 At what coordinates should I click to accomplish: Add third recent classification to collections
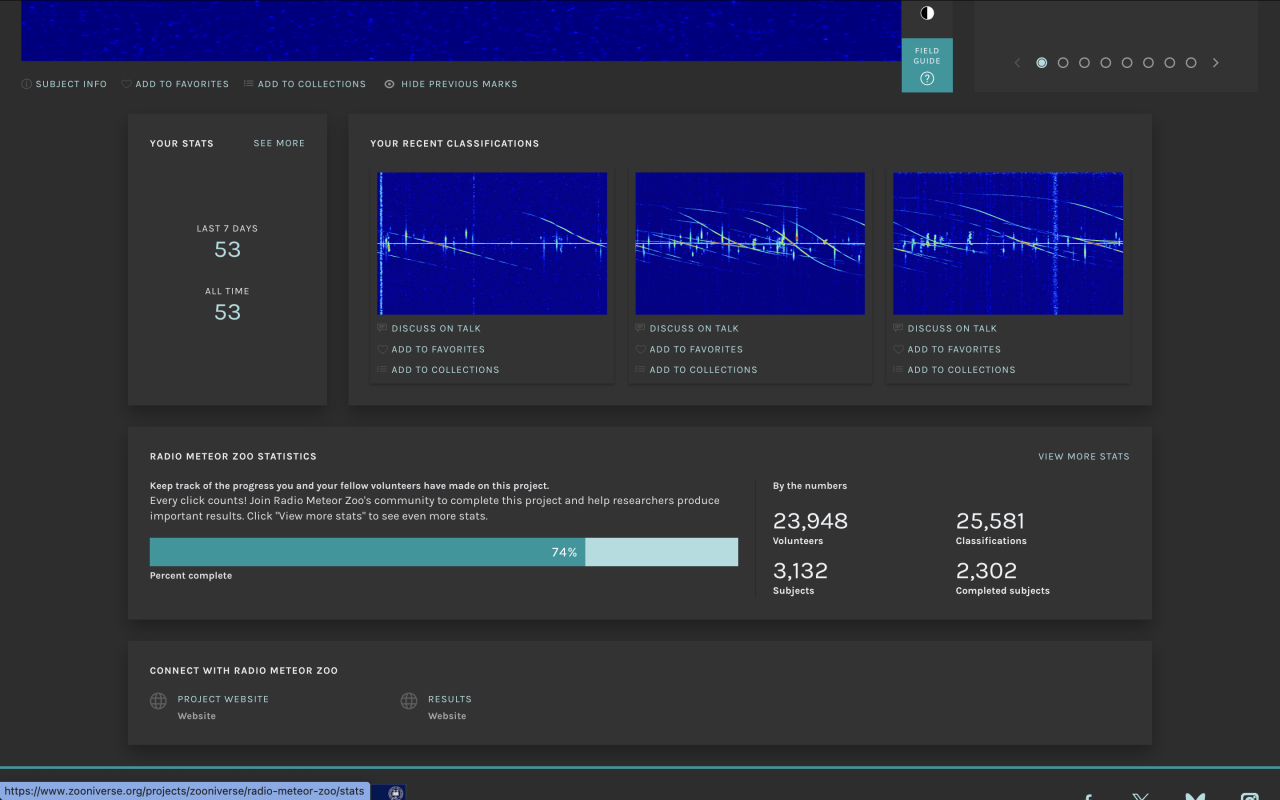pos(960,370)
